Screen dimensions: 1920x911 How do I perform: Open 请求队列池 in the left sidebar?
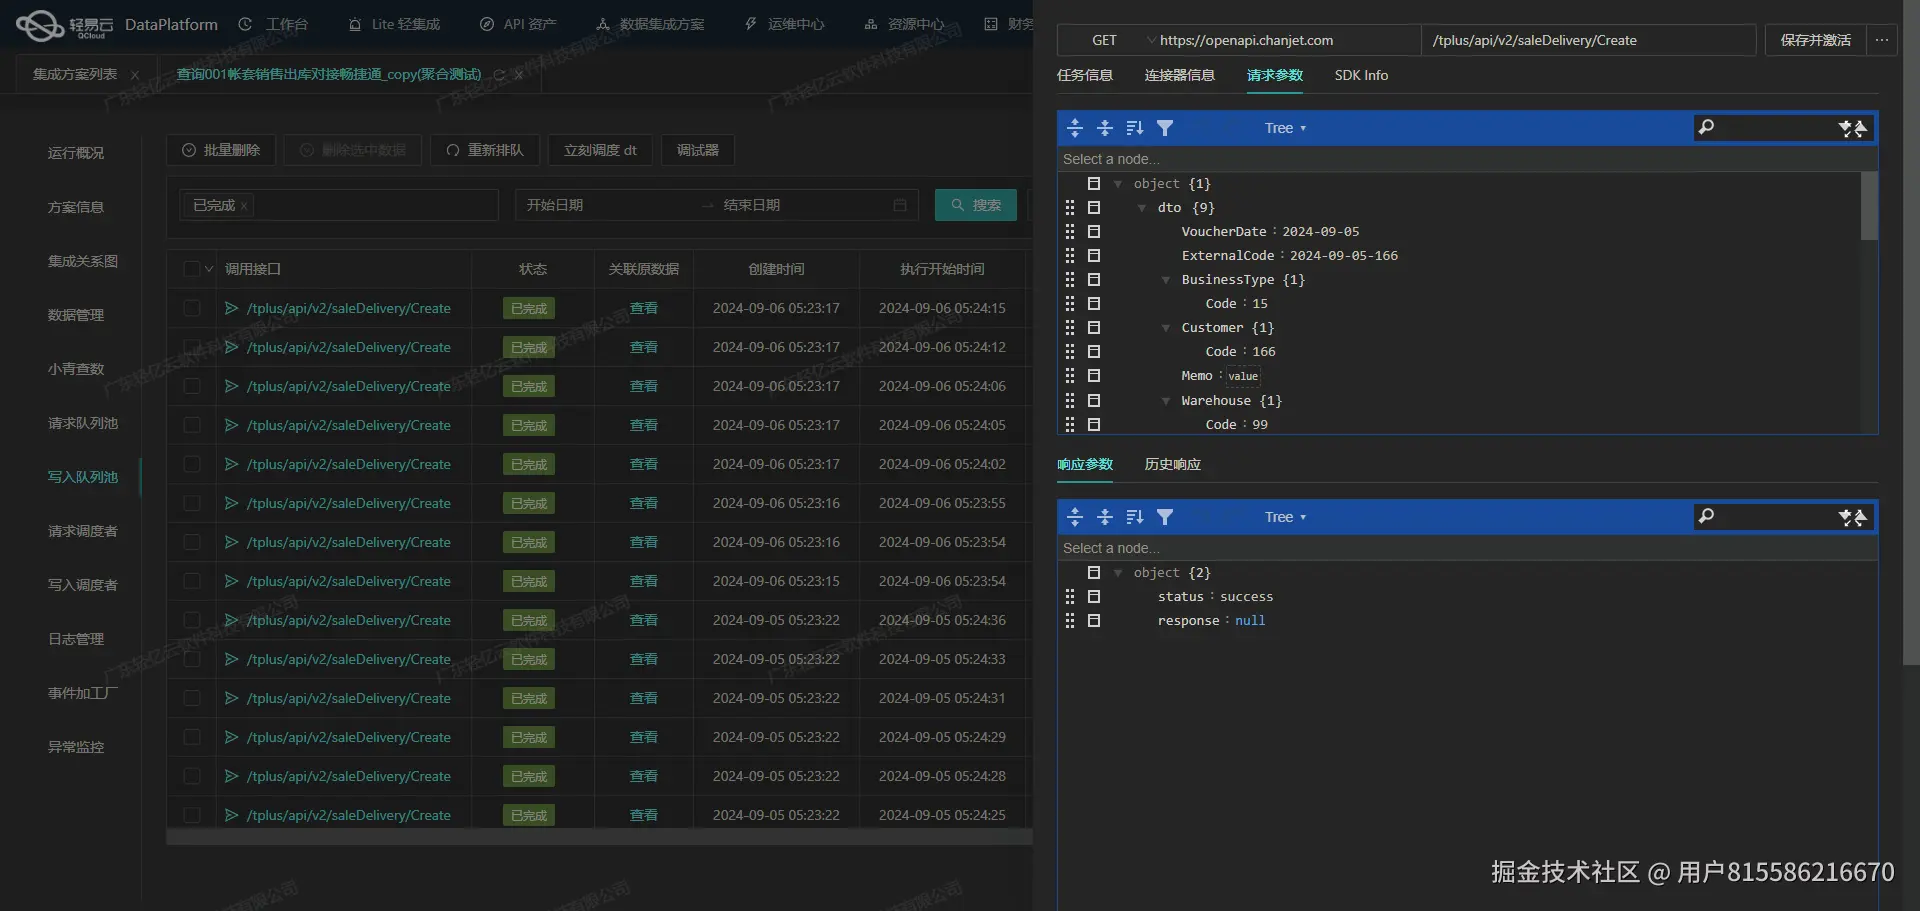[83, 423]
